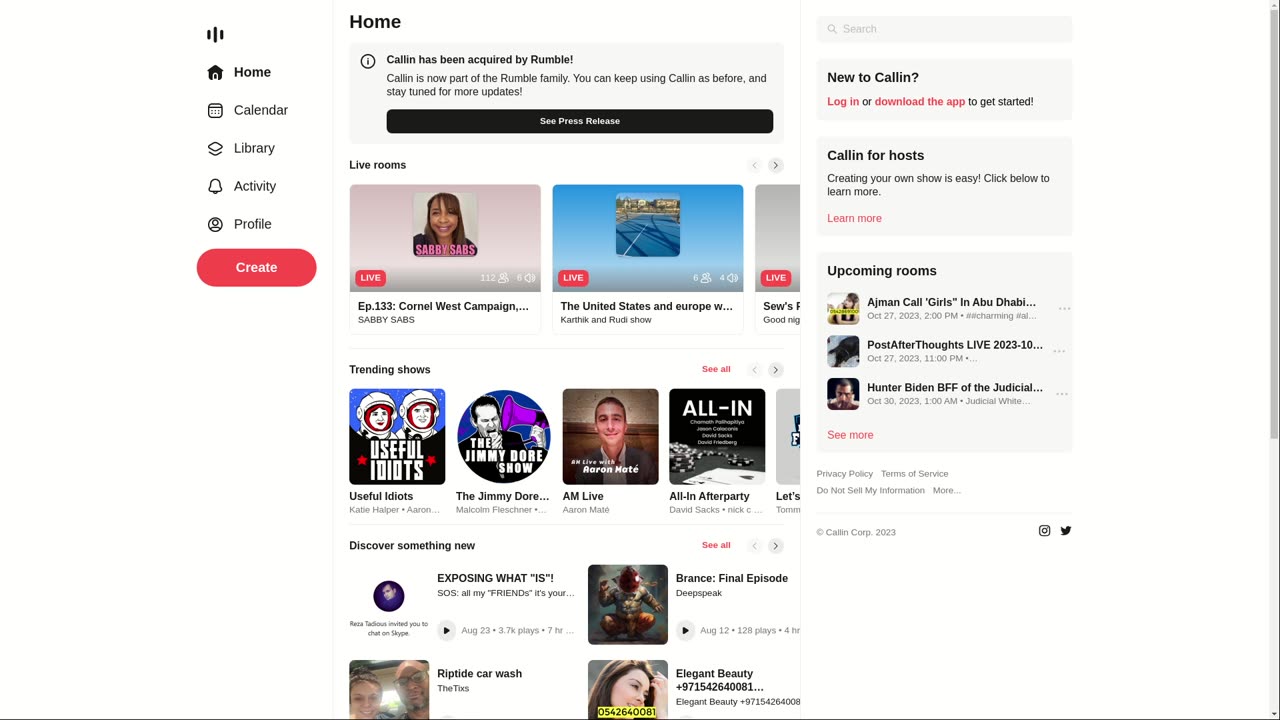Open Callin's Twitter icon
The height and width of the screenshot is (720, 1280).
[x=1066, y=531]
